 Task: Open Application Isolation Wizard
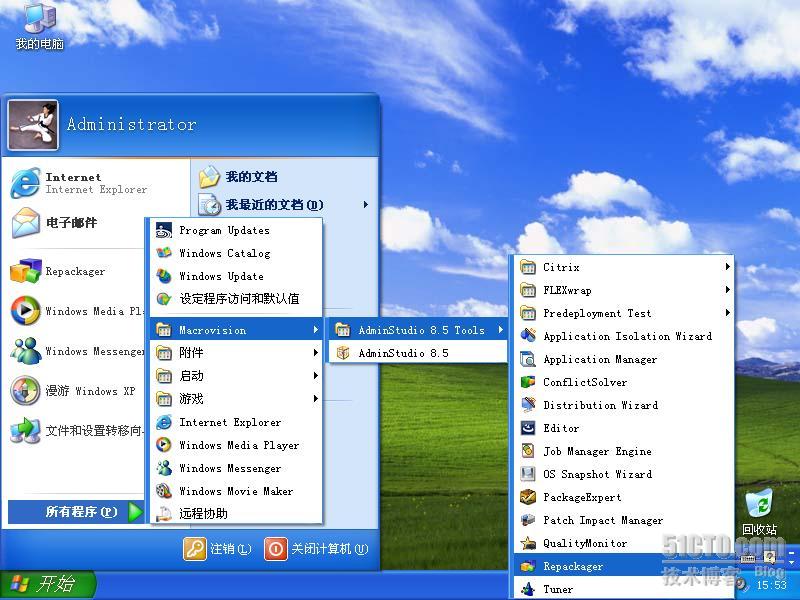coord(627,336)
